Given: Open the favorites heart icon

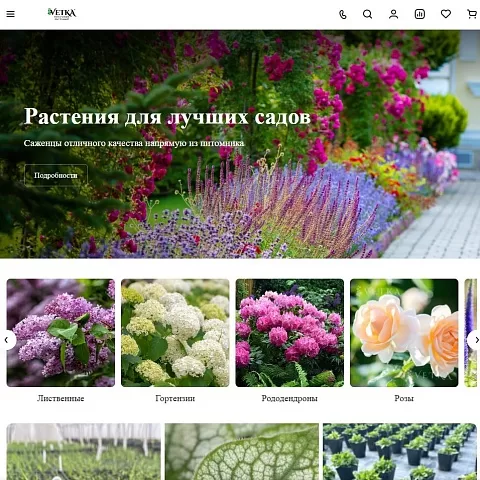Looking at the screenshot, I should click(x=446, y=14).
